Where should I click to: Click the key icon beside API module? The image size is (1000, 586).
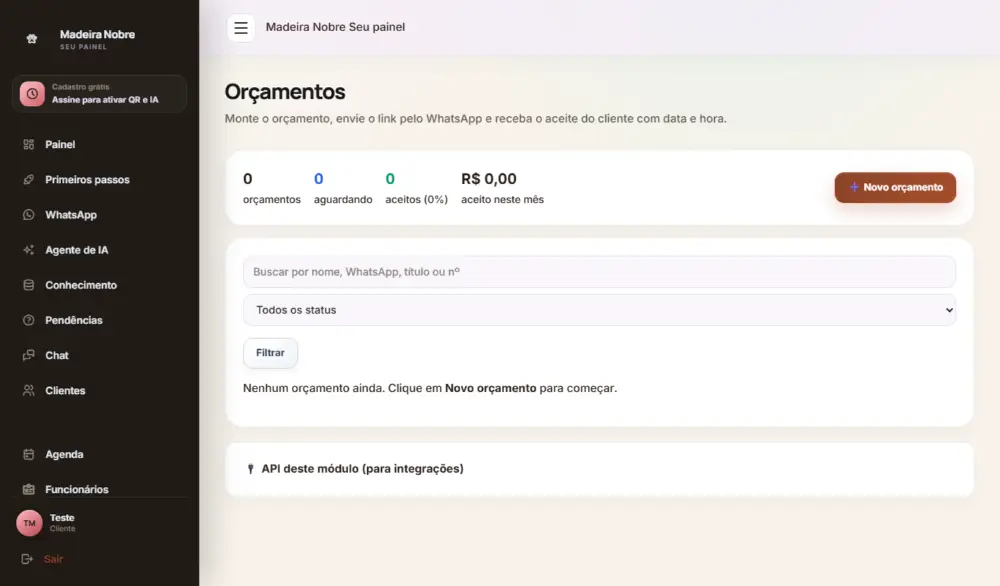point(251,469)
